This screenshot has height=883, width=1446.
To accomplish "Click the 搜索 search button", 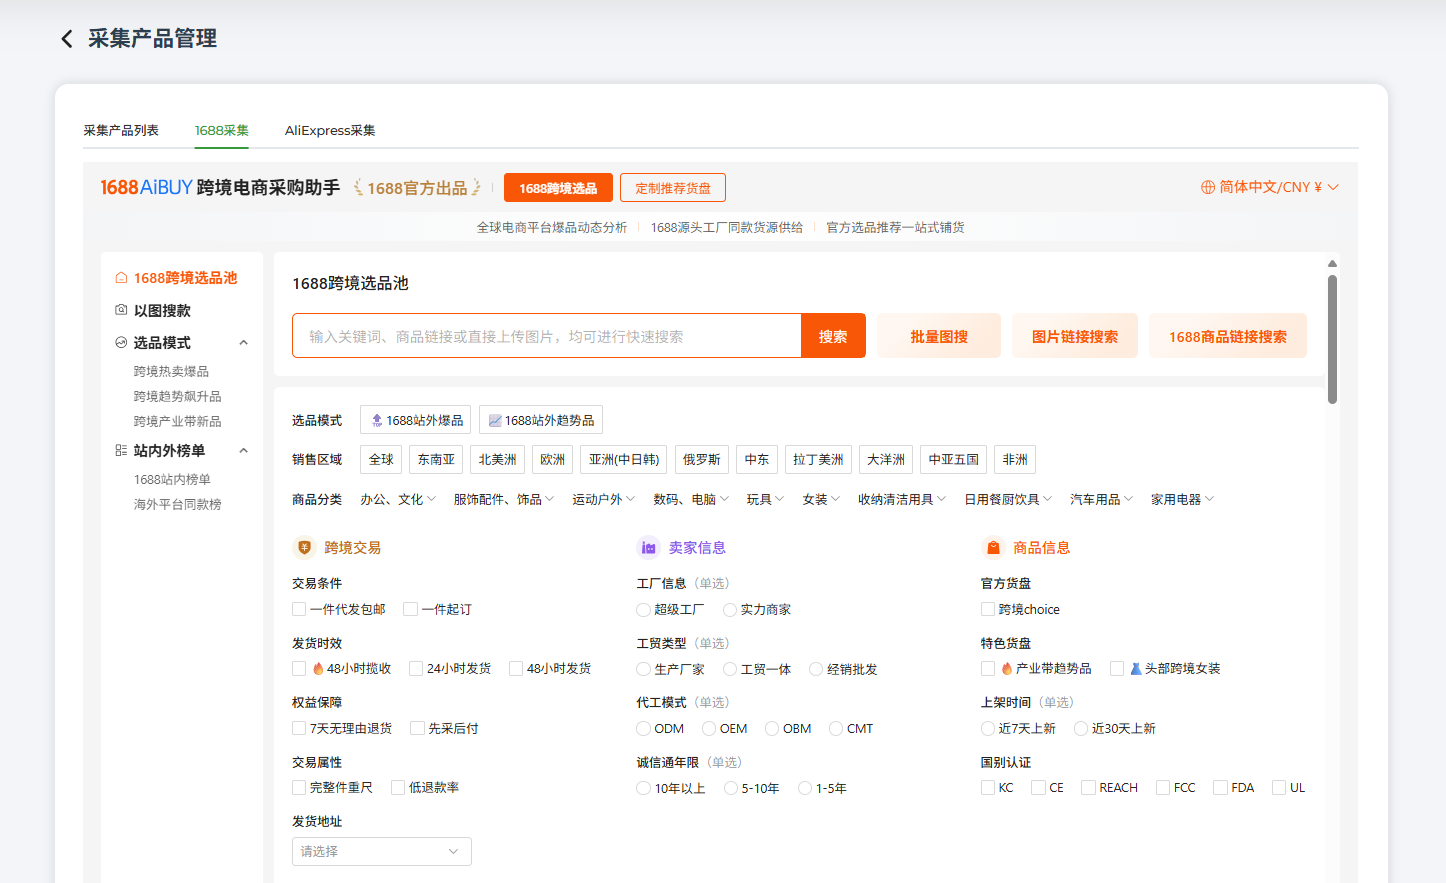I will [833, 336].
